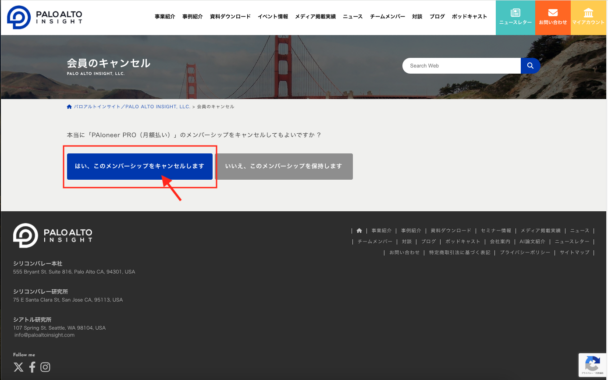The height and width of the screenshot is (380, 608).
Task: Open footer link AI論文紹介
Action: pos(532,242)
